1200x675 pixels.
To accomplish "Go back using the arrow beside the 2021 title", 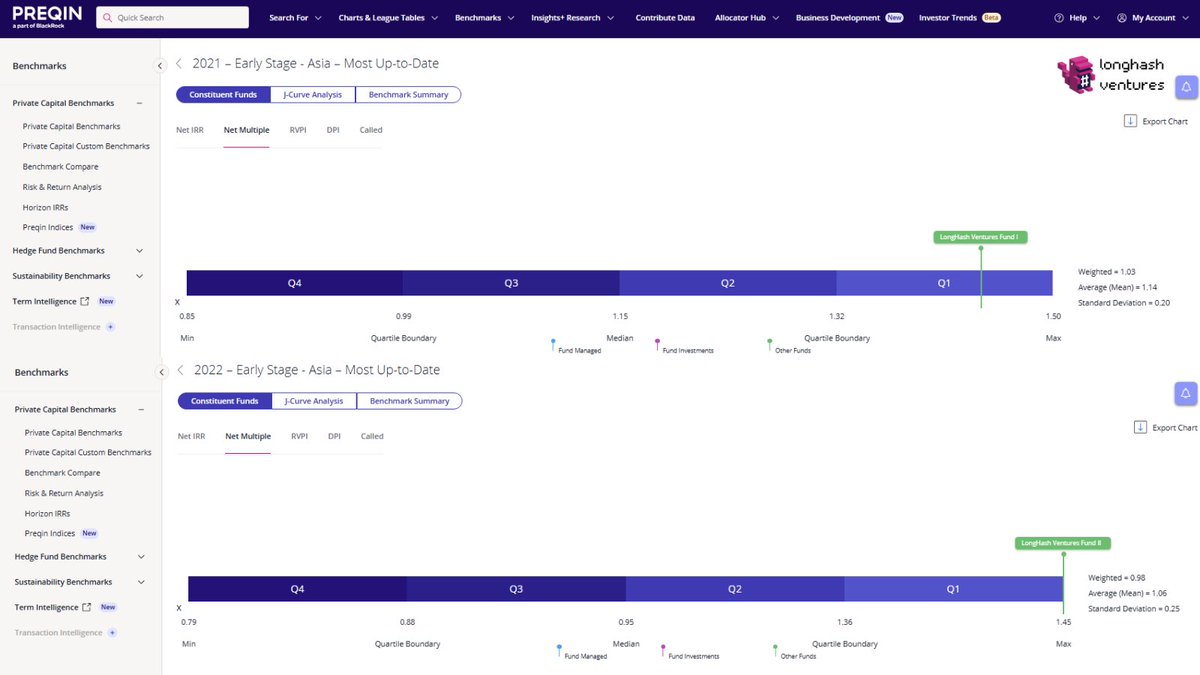I will point(179,63).
